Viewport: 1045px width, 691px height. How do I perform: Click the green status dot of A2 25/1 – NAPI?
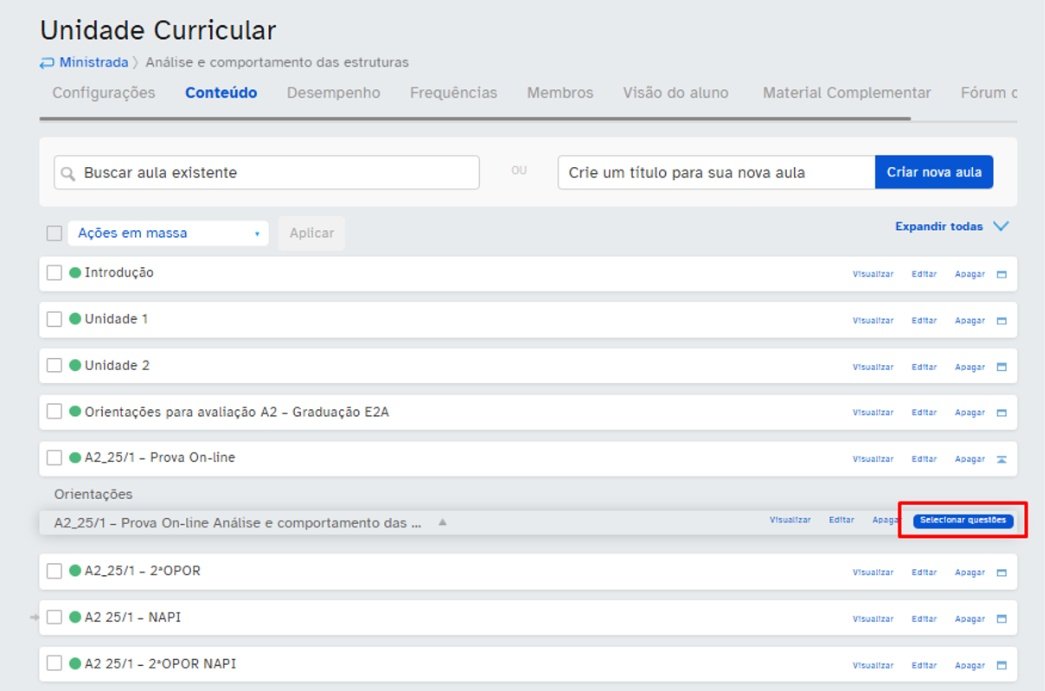[x=75, y=617]
